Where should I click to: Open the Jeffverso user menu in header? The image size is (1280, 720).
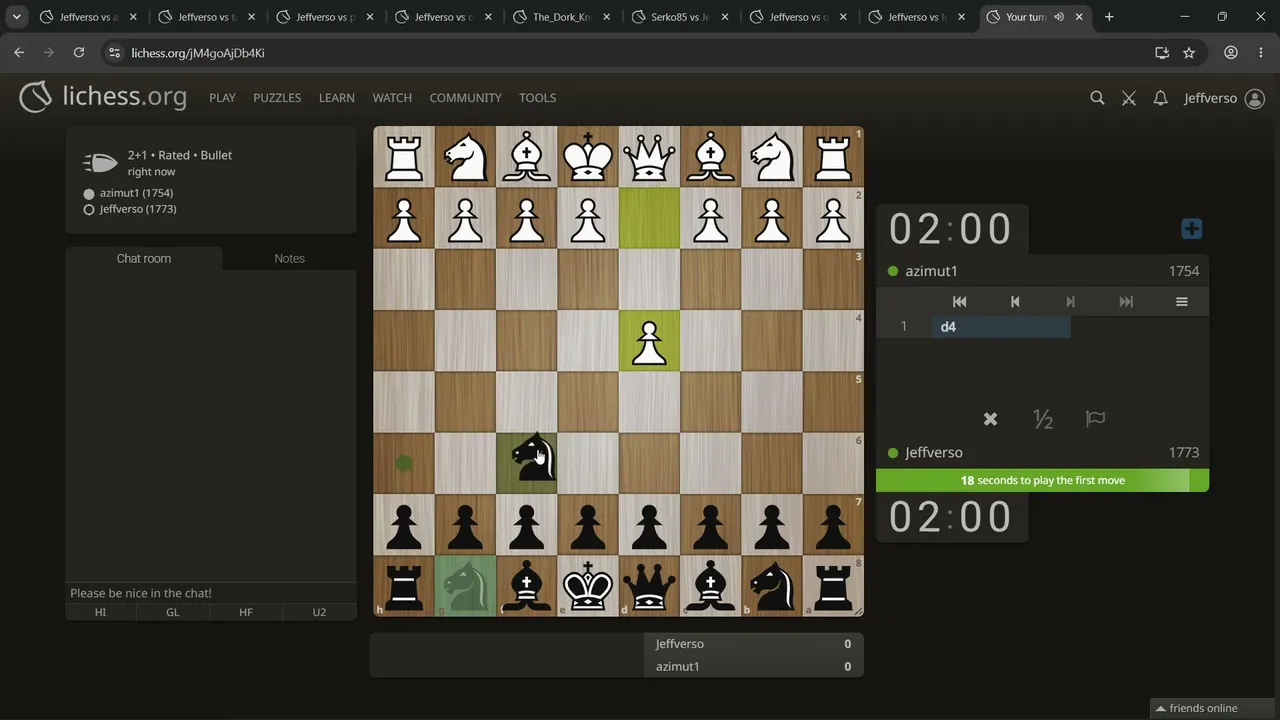1224,98
